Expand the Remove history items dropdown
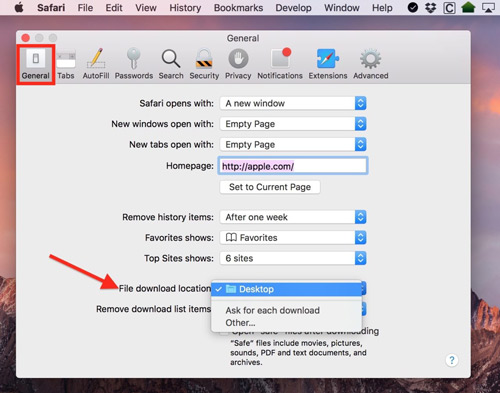The height and width of the screenshot is (393, 500). tap(293, 217)
